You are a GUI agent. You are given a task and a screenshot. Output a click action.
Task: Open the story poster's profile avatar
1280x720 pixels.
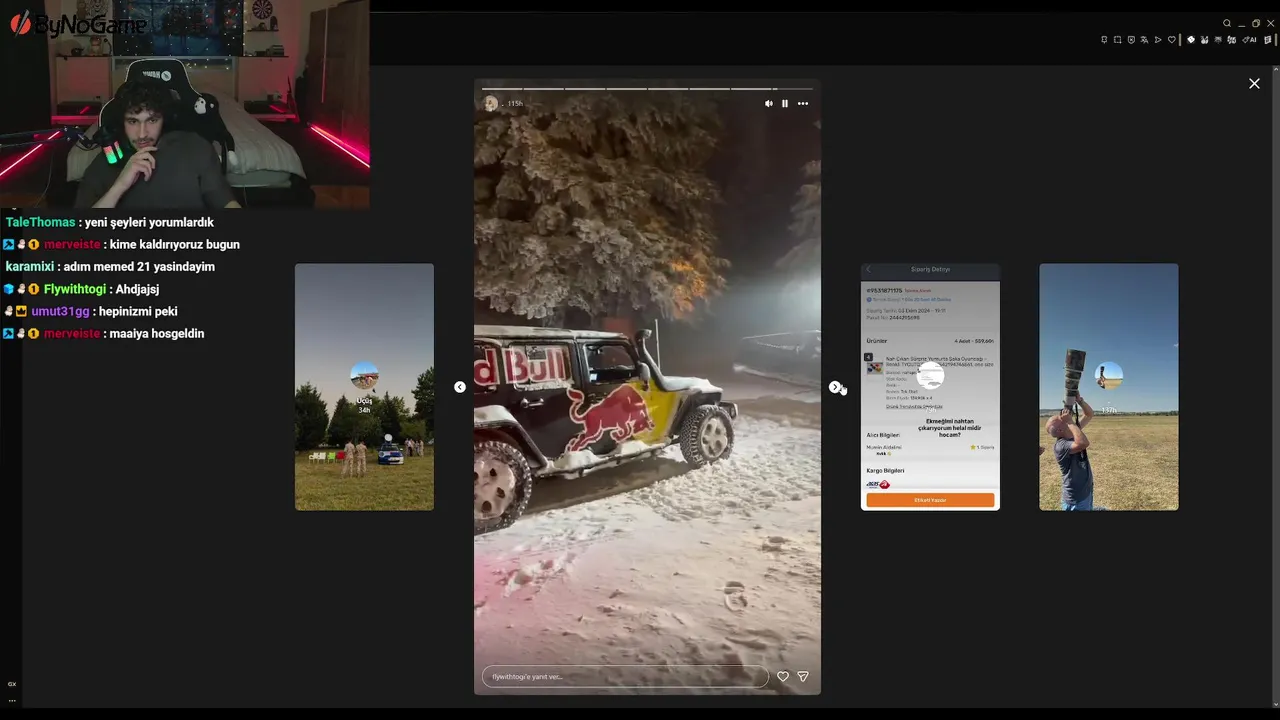491,103
